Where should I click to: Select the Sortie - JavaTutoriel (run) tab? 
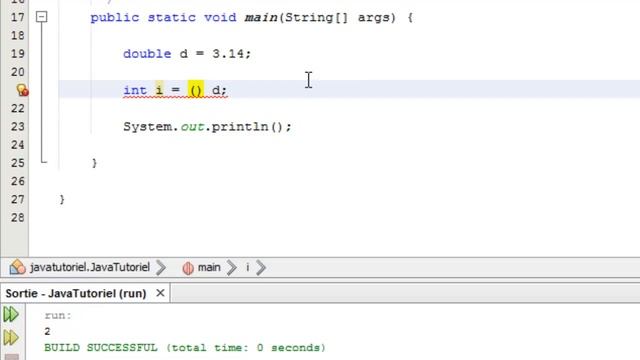[x=76, y=293]
